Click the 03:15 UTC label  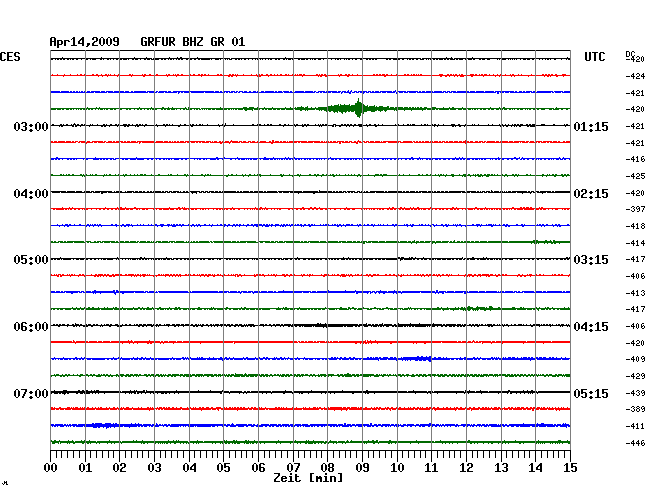pyautogui.click(x=591, y=260)
